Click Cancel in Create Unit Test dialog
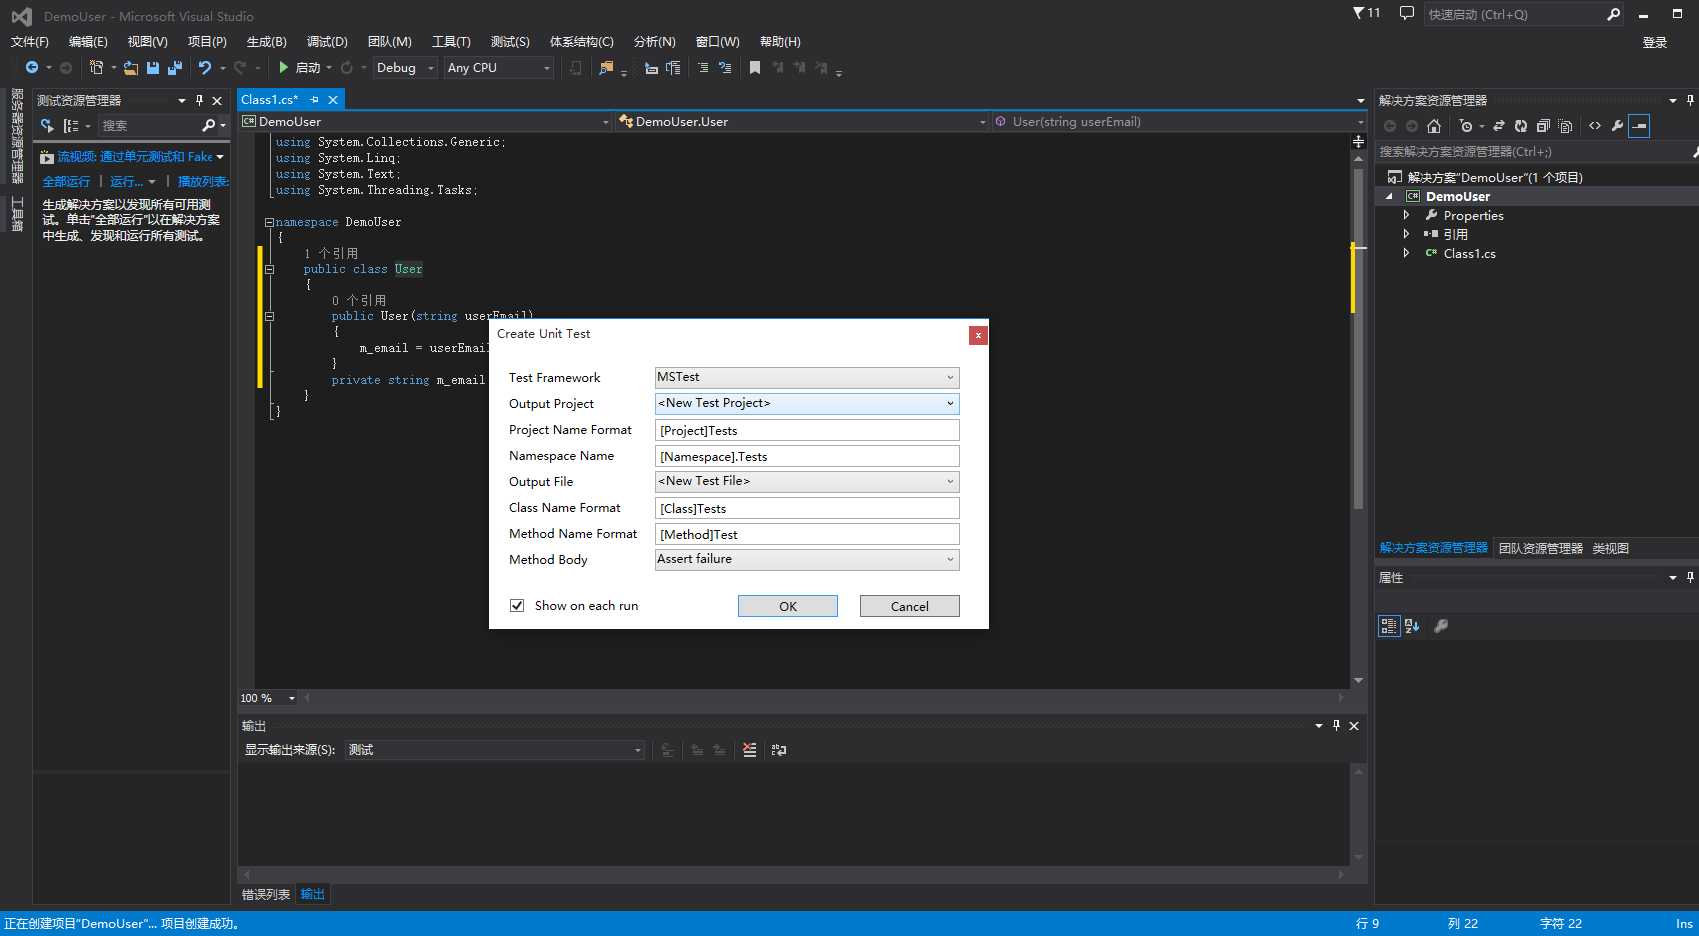The image size is (1699, 936). tap(910, 606)
